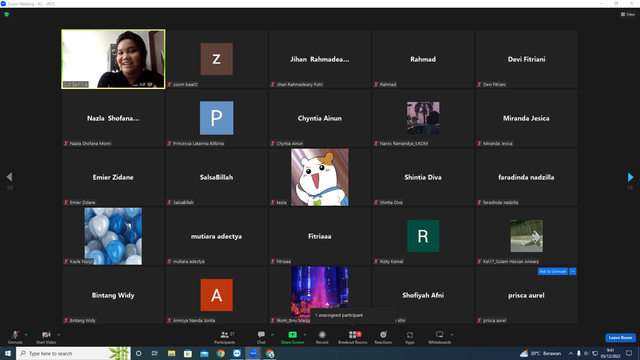
Task: Go to next participants page arrow
Action: [x=630, y=177]
